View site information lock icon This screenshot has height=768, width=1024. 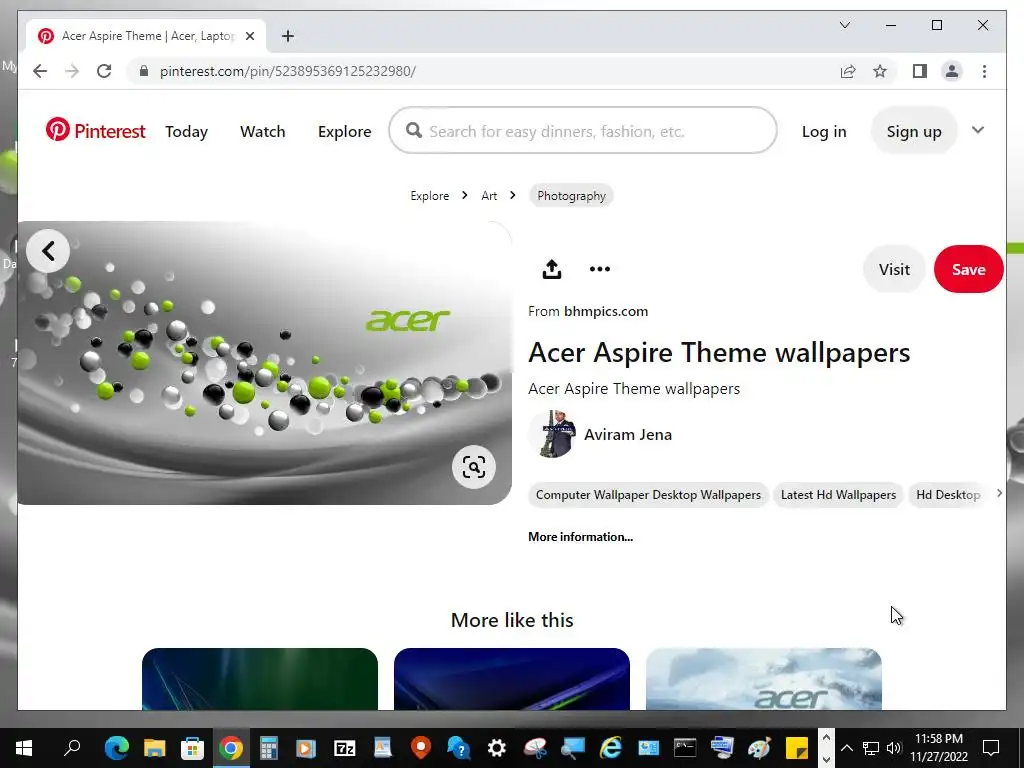click(x=144, y=71)
